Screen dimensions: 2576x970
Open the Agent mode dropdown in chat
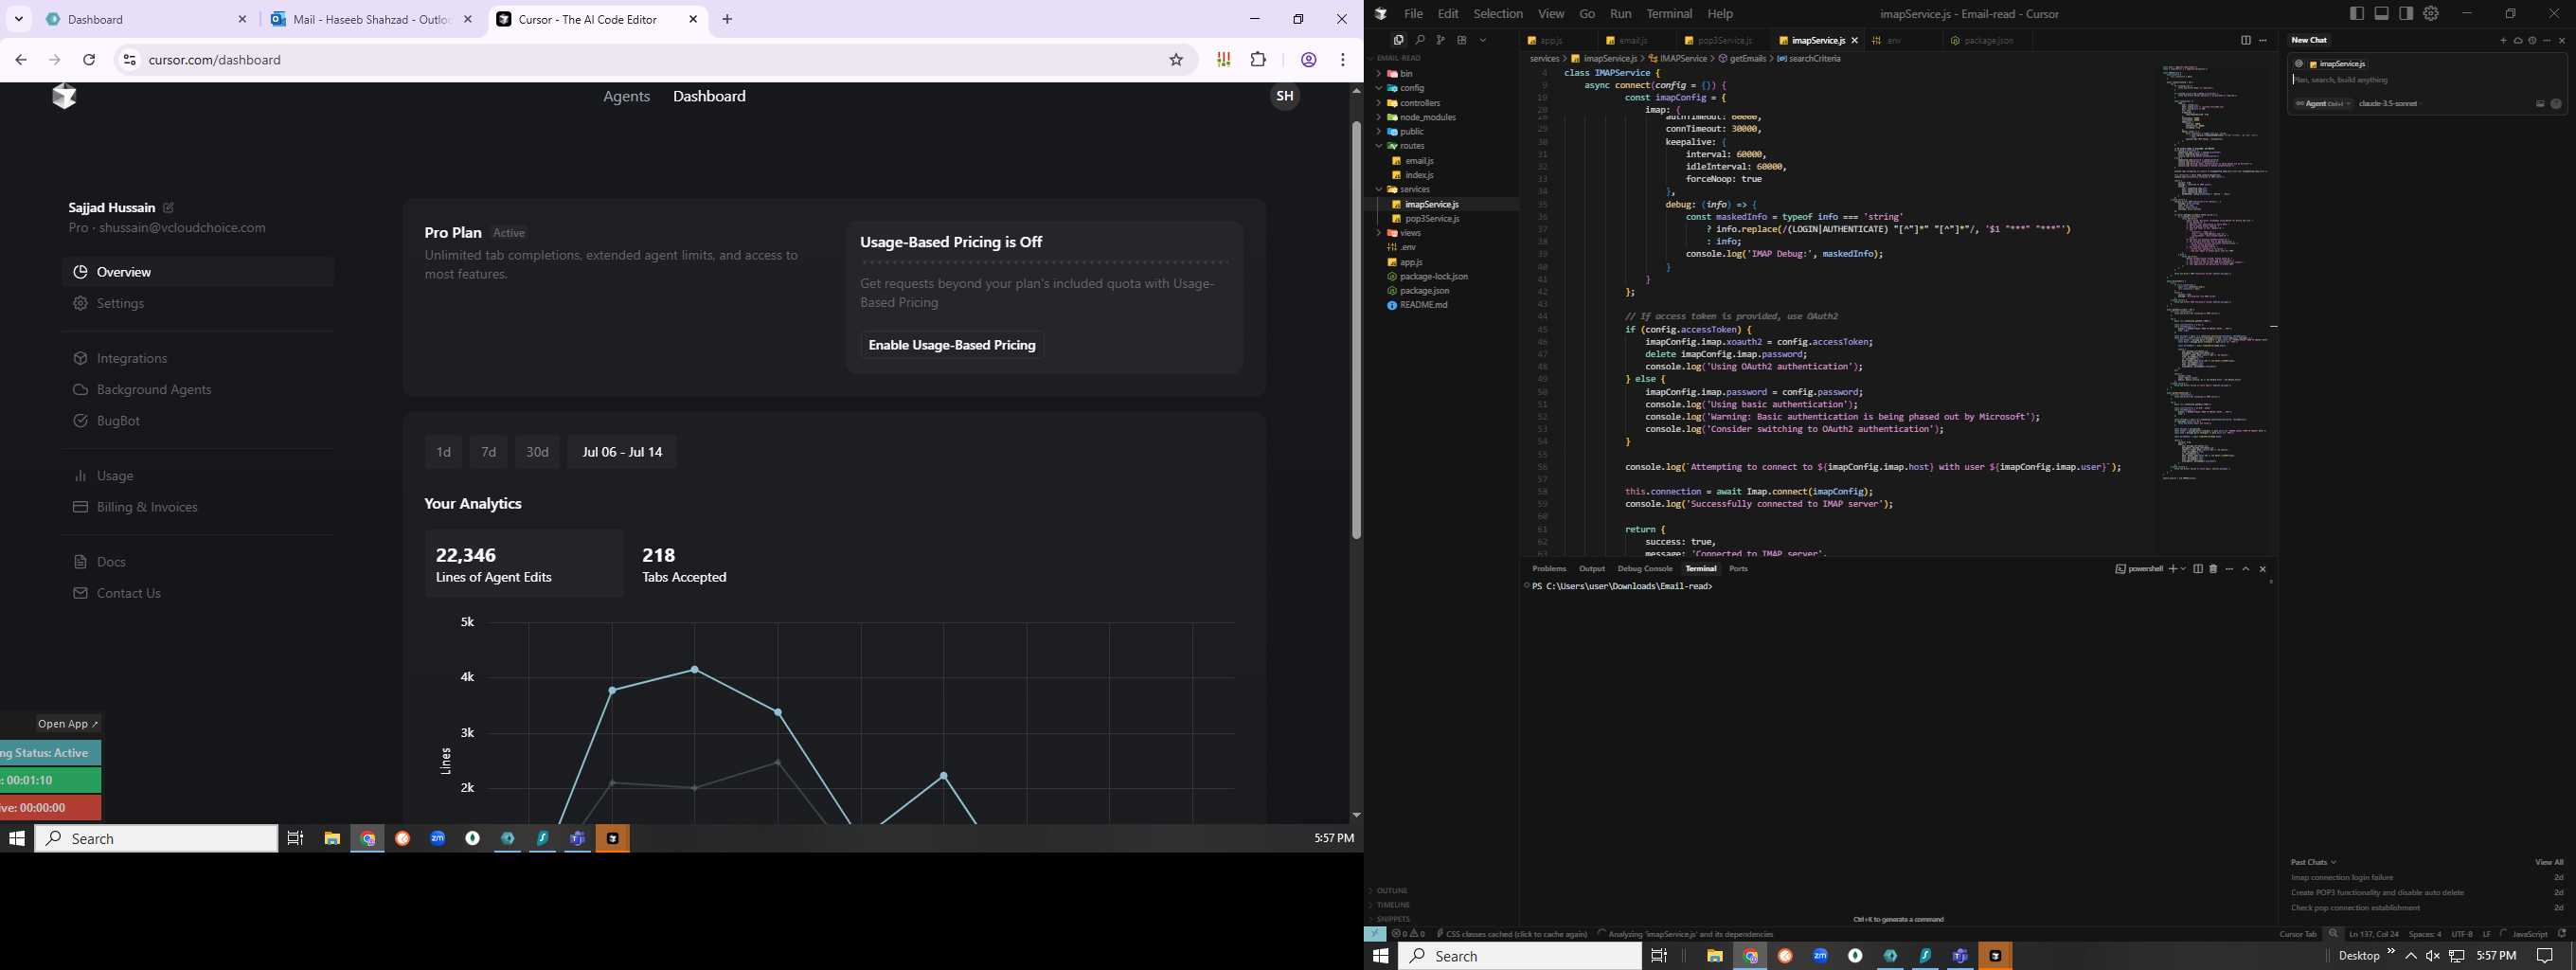2322,104
